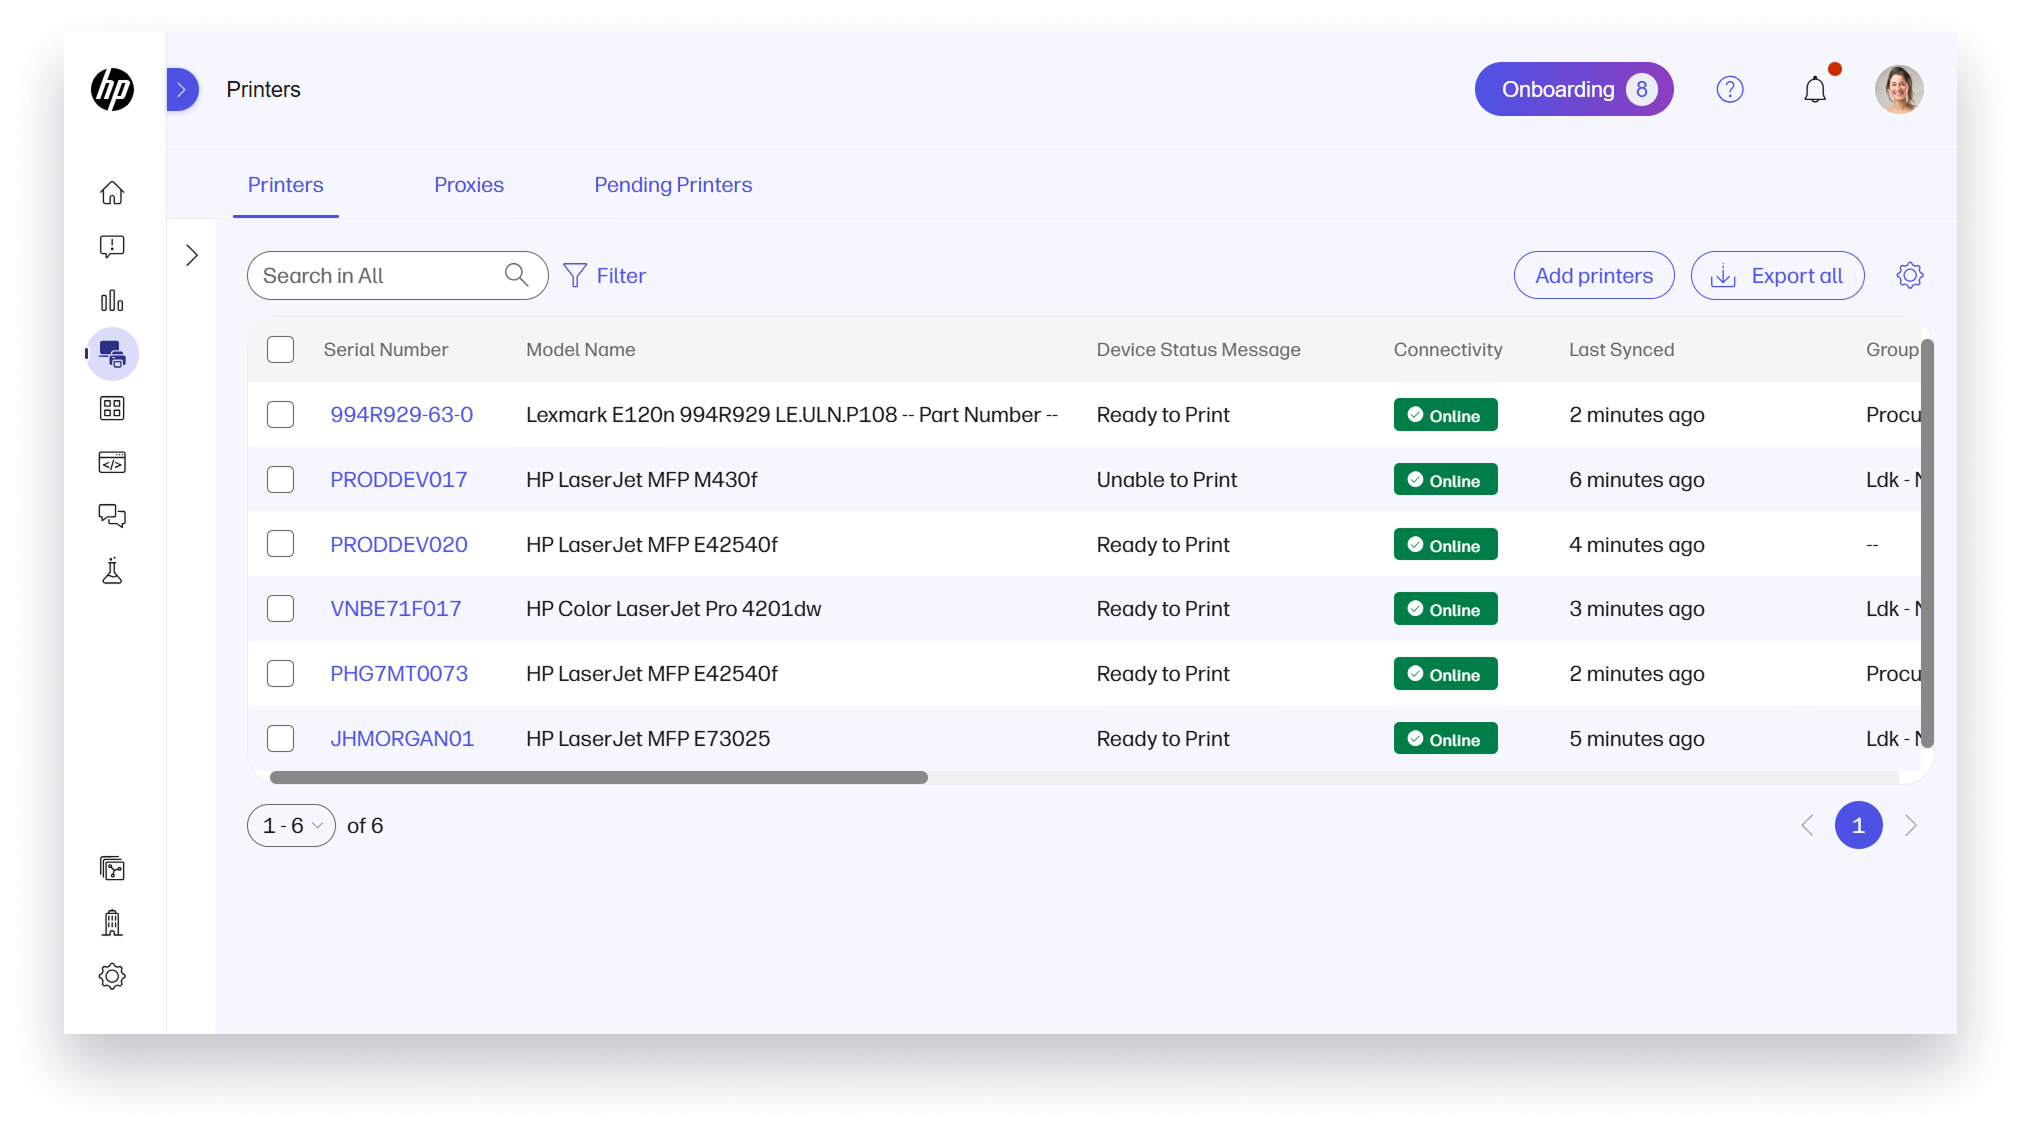Click the notification bell icon
This screenshot has height=1130, width=2021.
(1814, 90)
